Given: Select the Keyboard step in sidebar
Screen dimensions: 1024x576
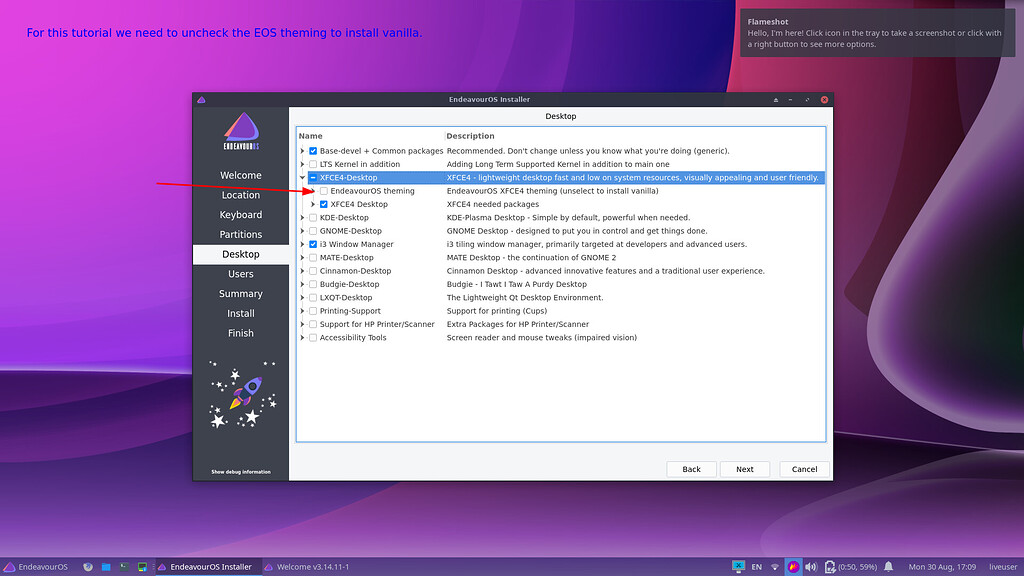Looking at the screenshot, I should pyautogui.click(x=241, y=214).
